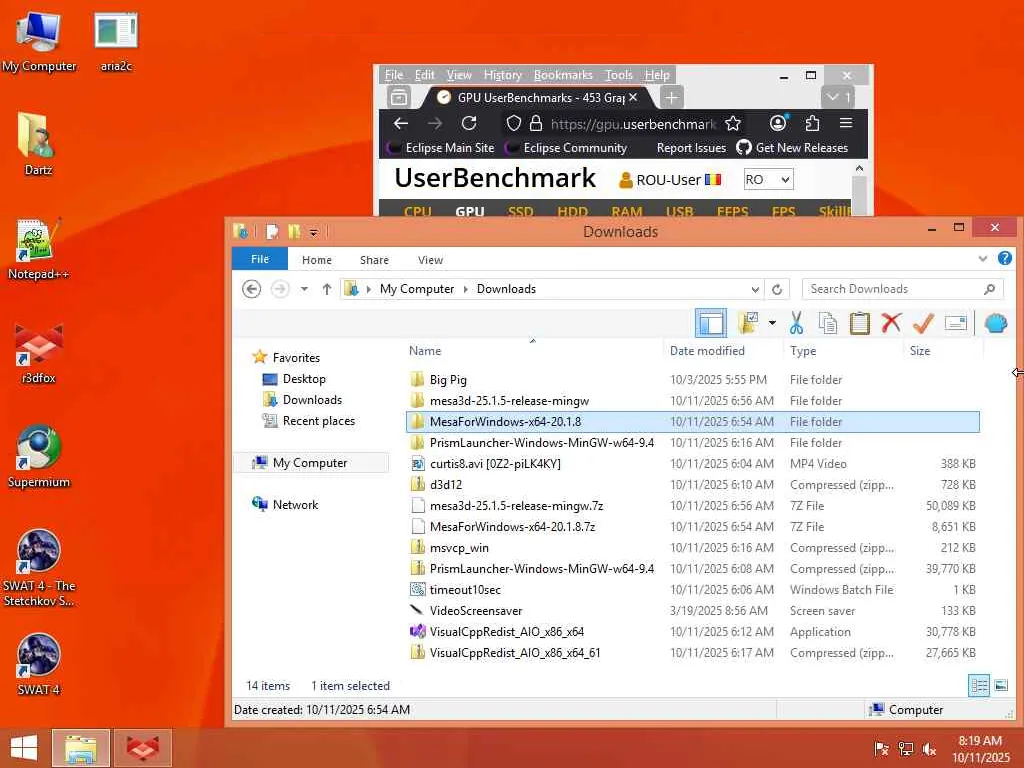Open the Tools menu in browser

618,75
